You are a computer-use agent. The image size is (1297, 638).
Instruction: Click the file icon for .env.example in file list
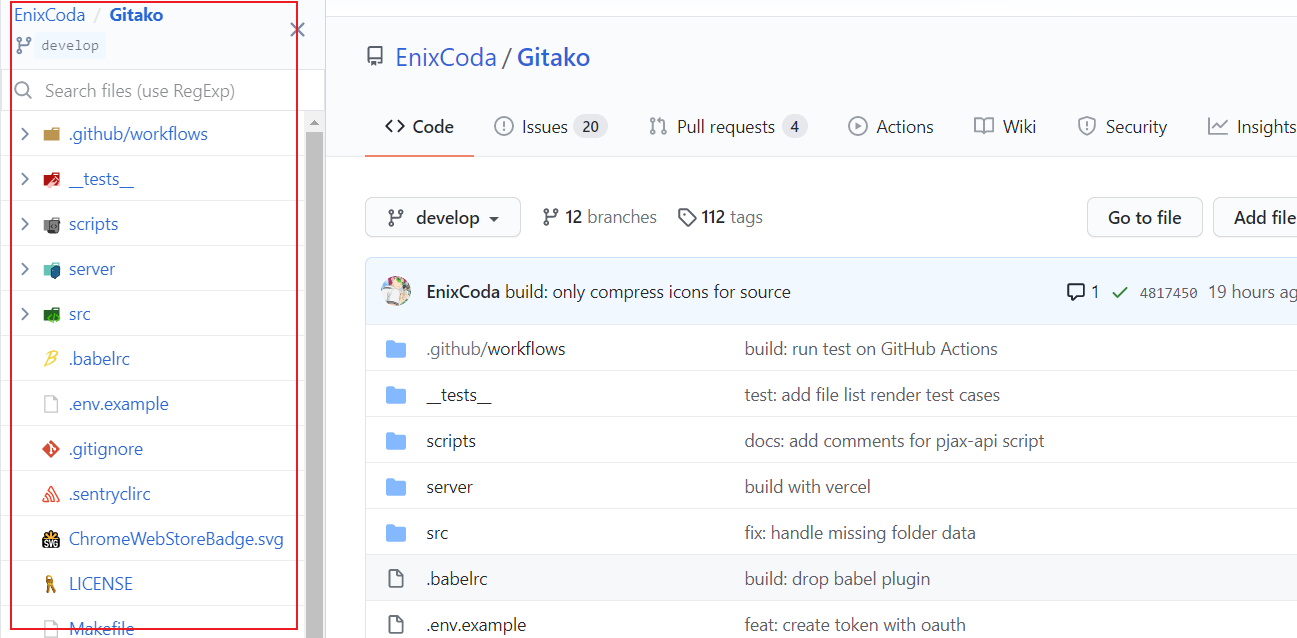coord(396,625)
